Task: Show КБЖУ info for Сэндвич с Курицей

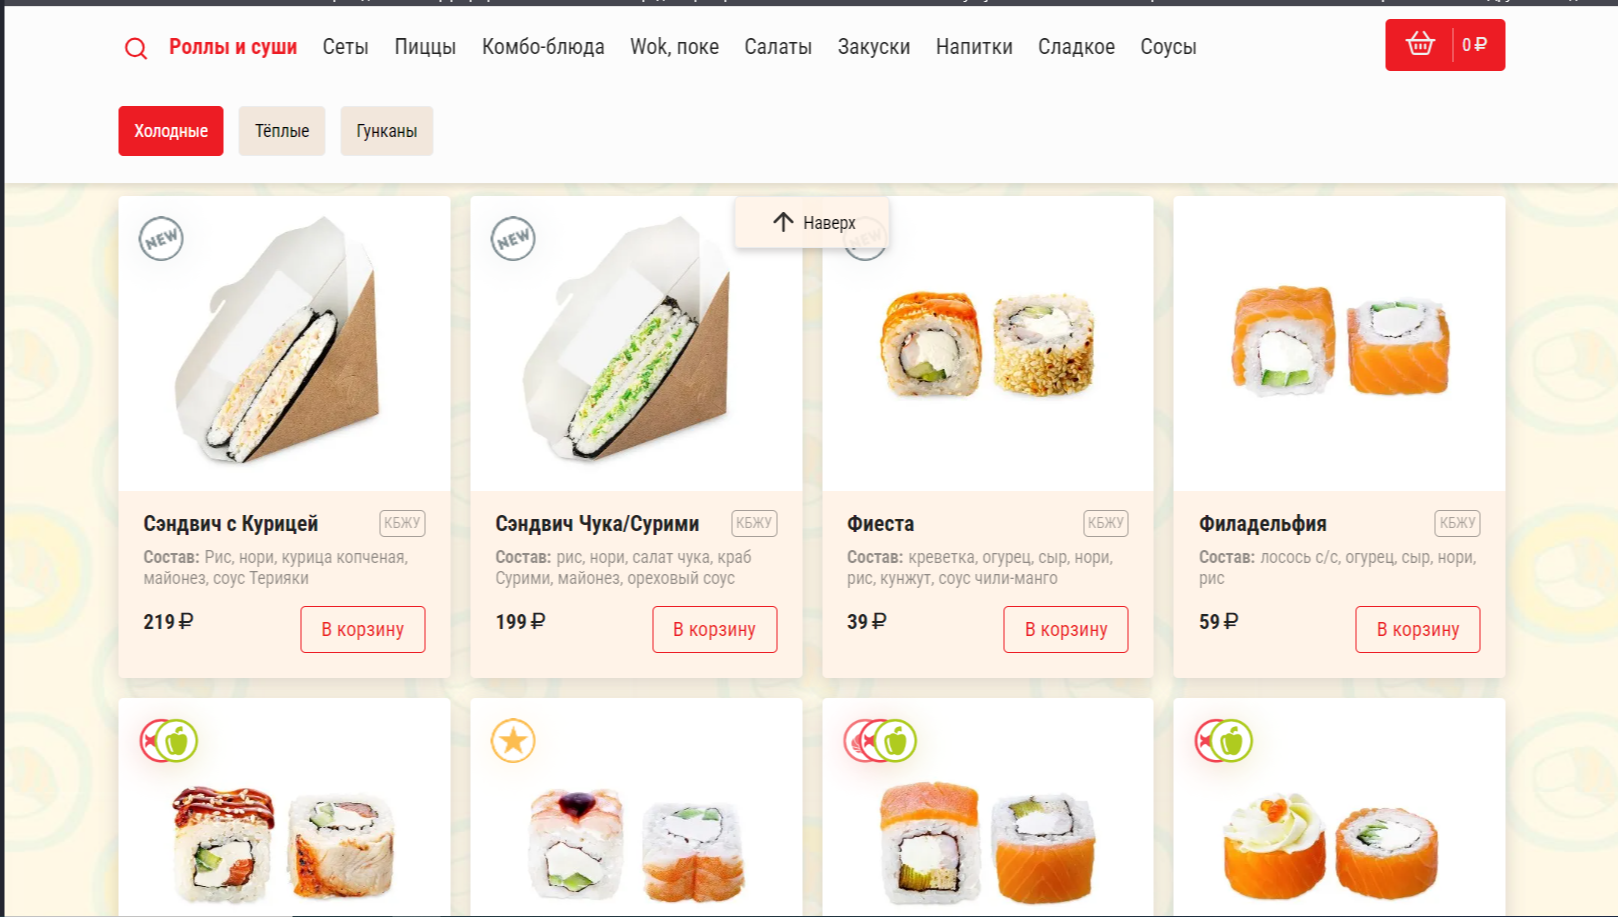Action: (402, 523)
